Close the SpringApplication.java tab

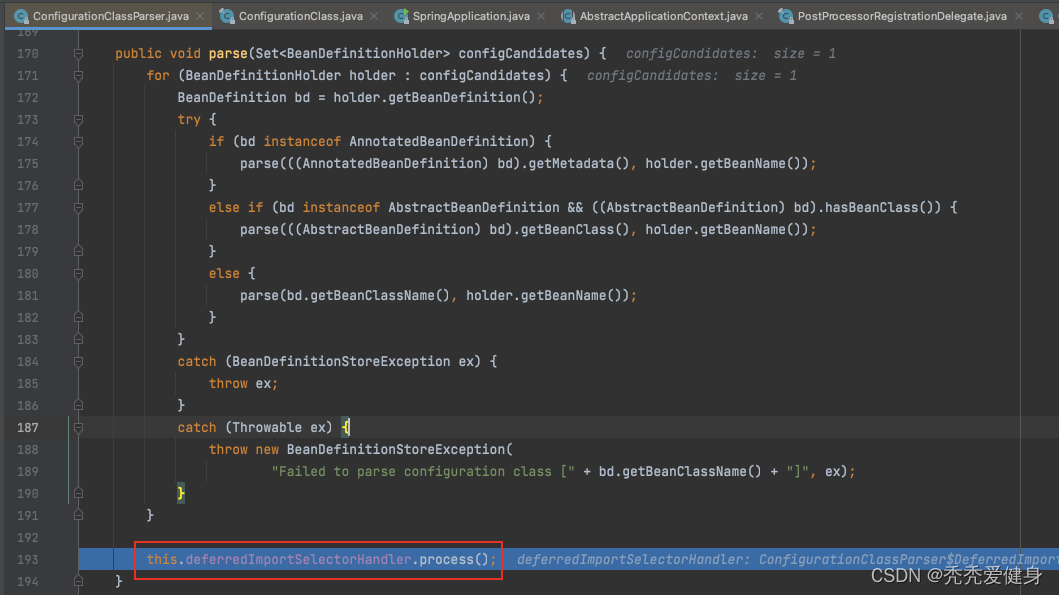541,16
